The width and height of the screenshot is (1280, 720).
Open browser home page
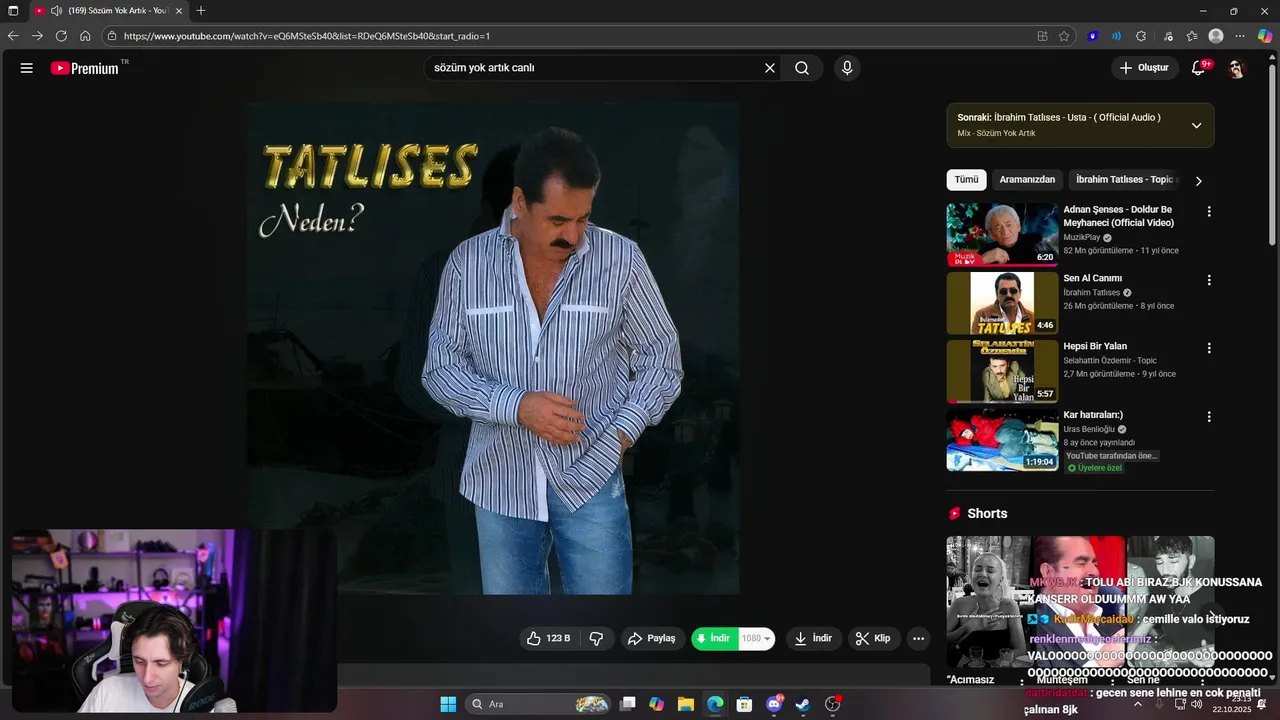pyautogui.click(x=85, y=36)
